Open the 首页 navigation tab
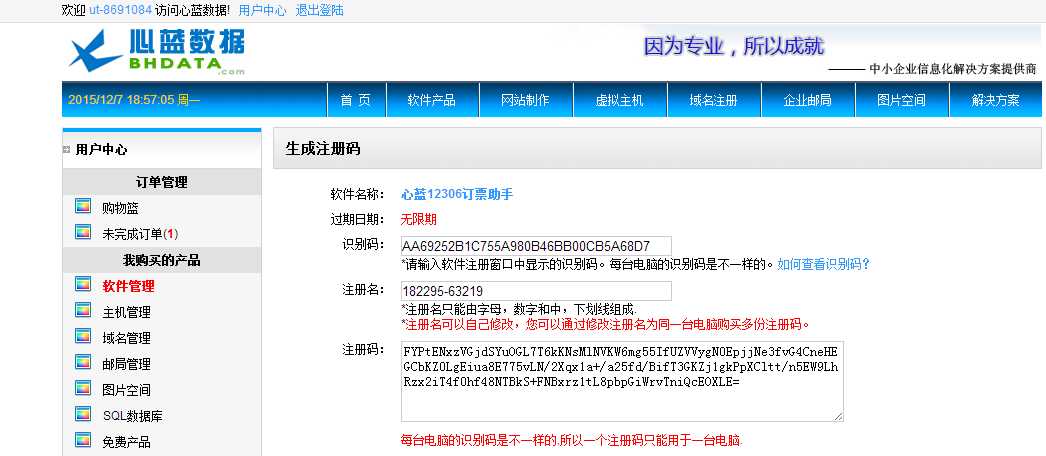This screenshot has height=456, width=1046. pos(356,100)
